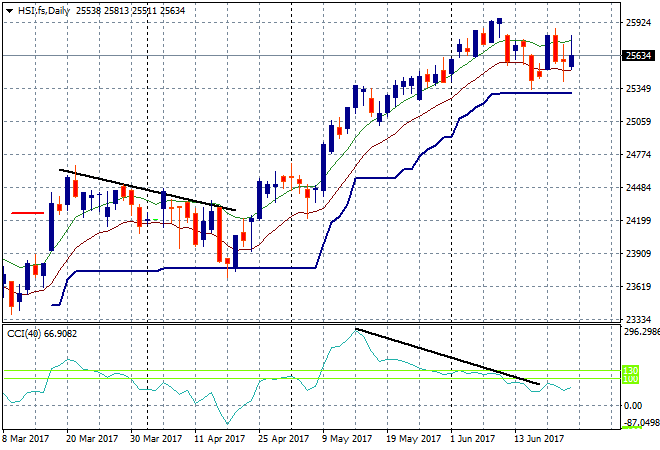This screenshot has width=660, height=450.
Task: Click the 24484 price axis label
Action: tap(638, 187)
